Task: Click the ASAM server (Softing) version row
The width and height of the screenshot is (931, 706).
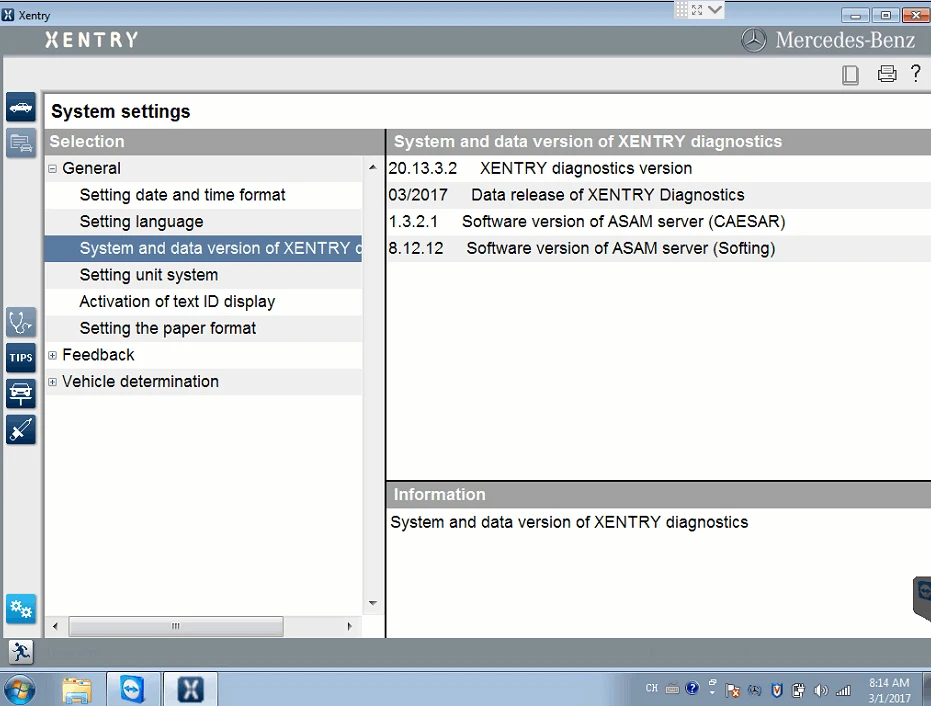Action: tap(658, 248)
